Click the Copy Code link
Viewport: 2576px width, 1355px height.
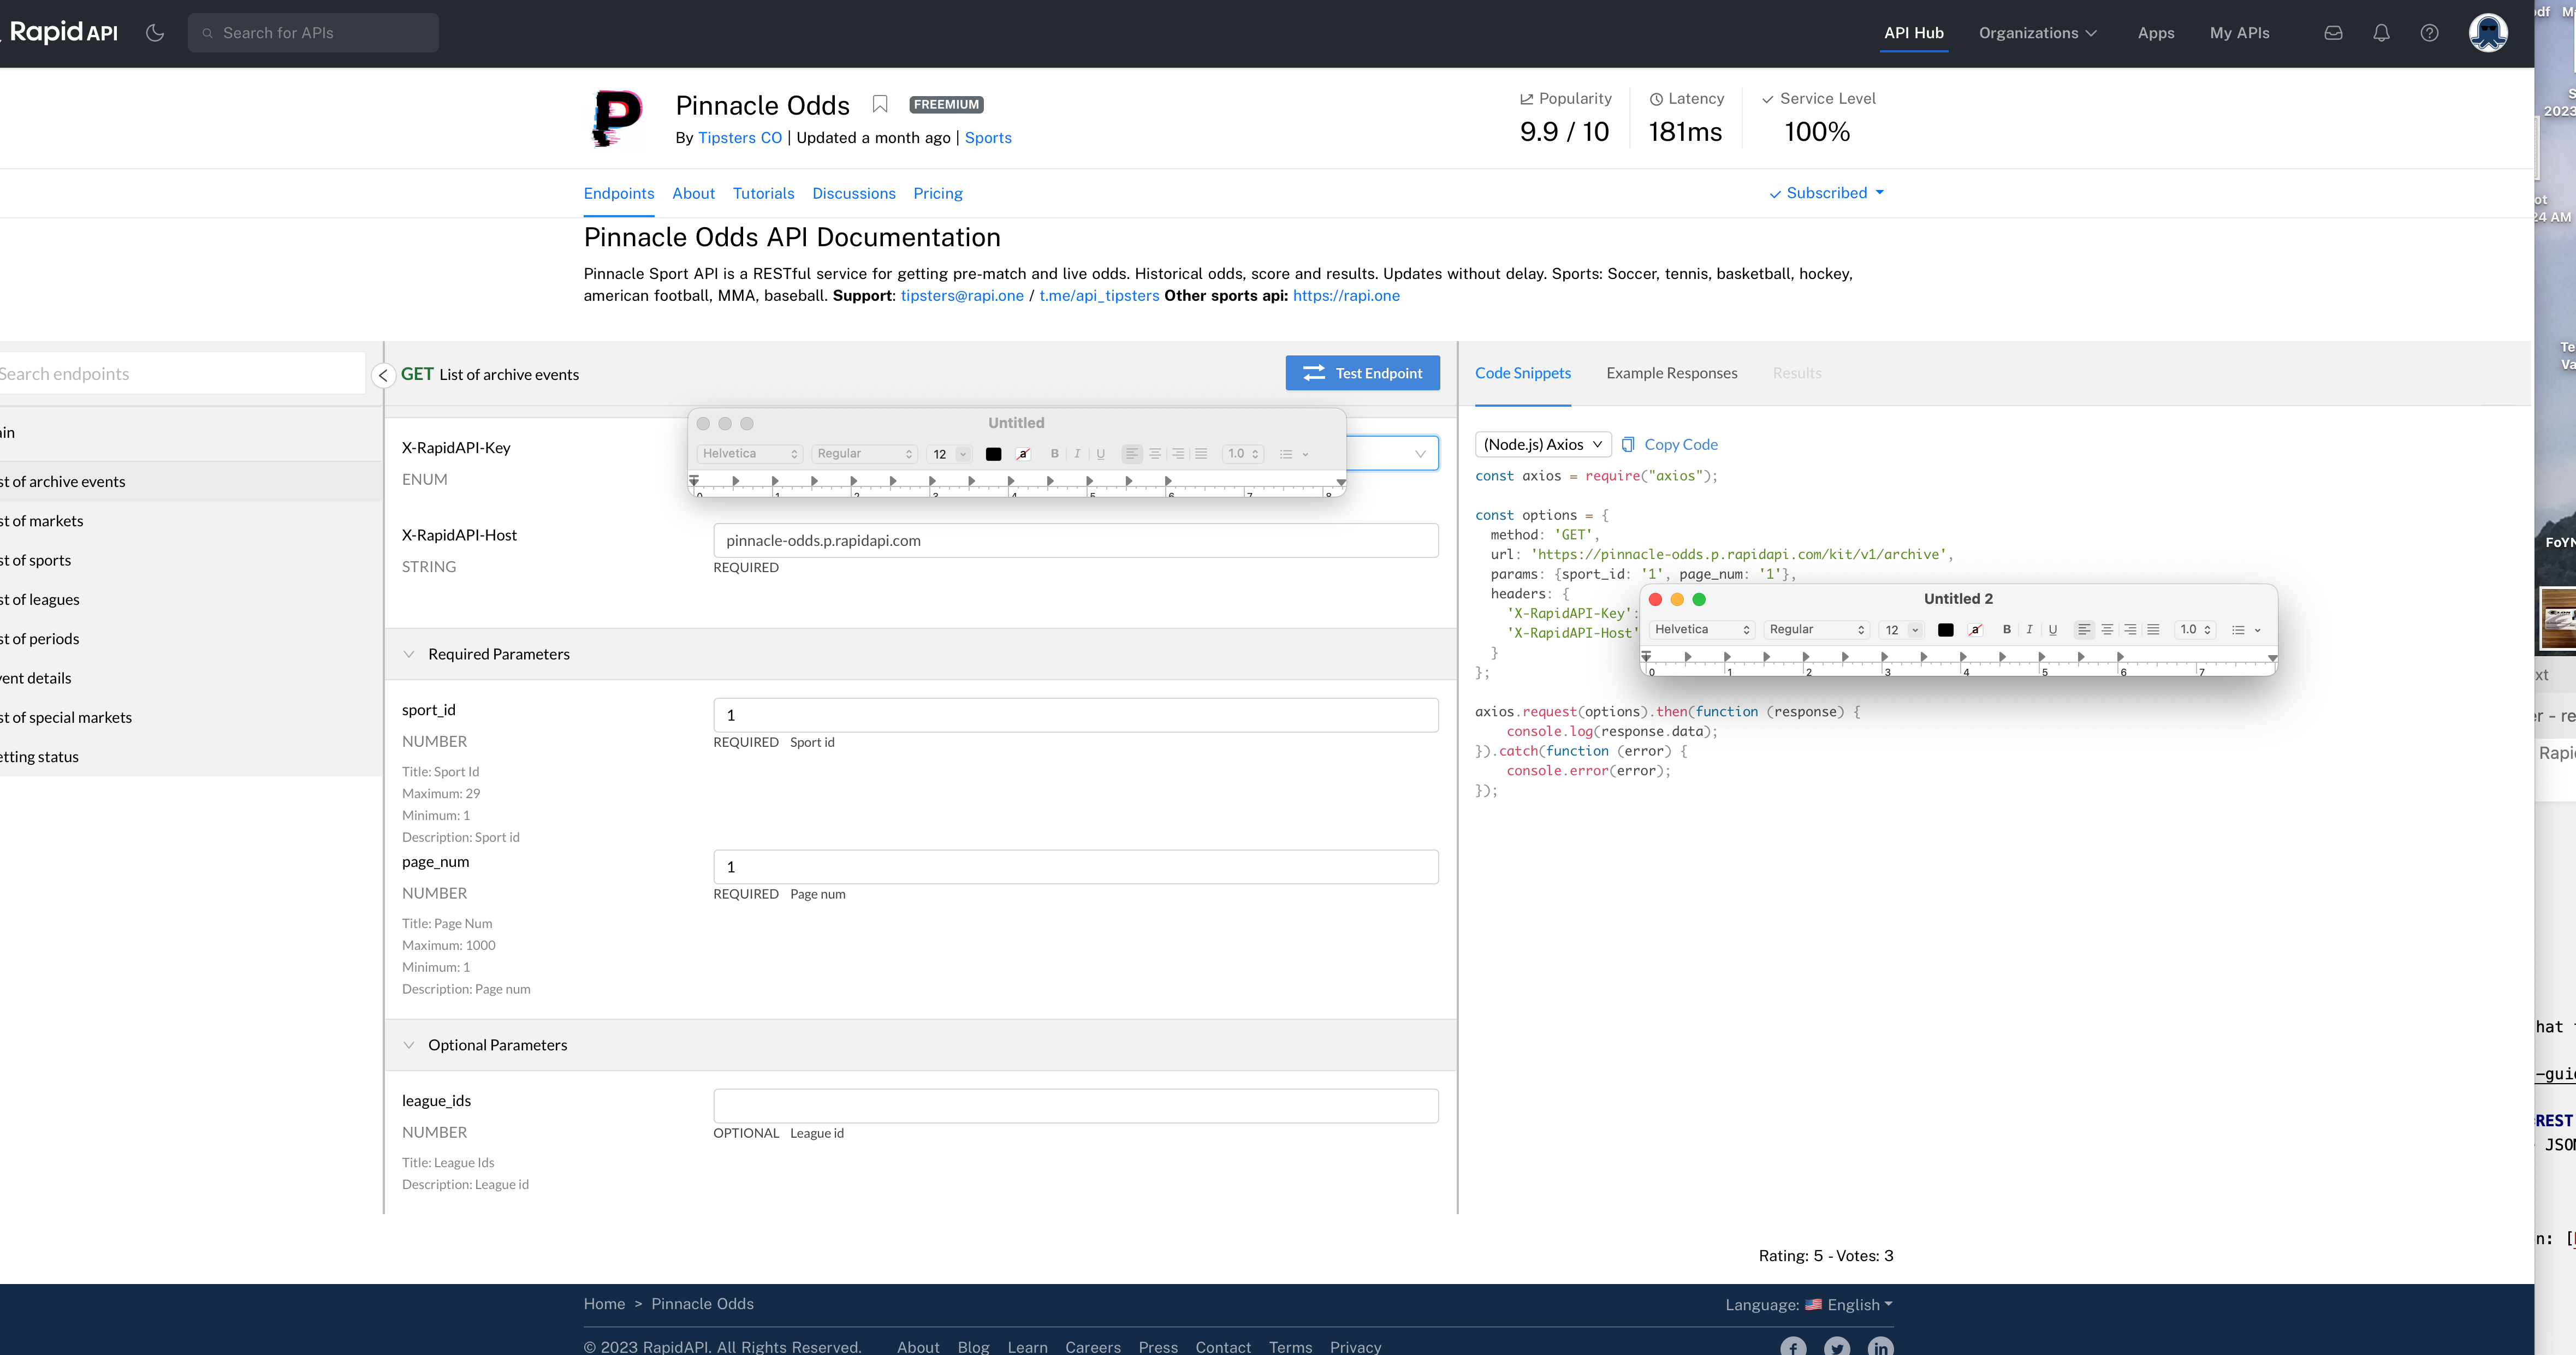pyautogui.click(x=1680, y=444)
